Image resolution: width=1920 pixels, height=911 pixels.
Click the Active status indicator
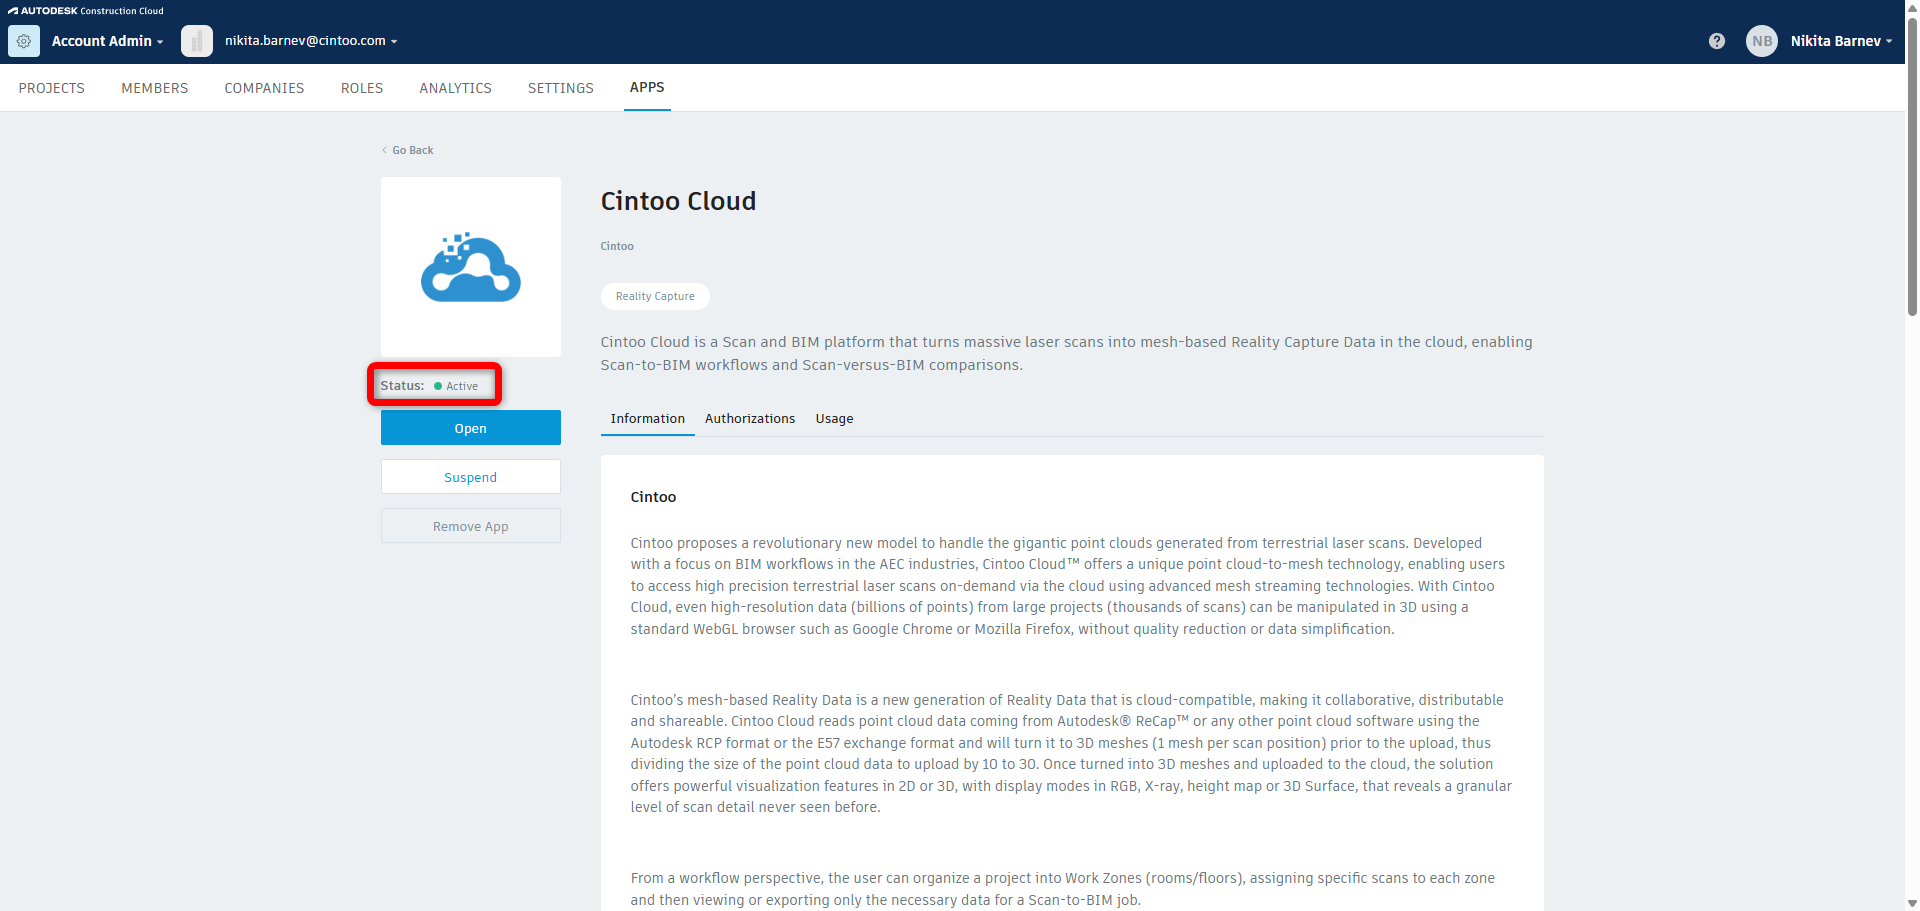pyautogui.click(x=456, y=386)
